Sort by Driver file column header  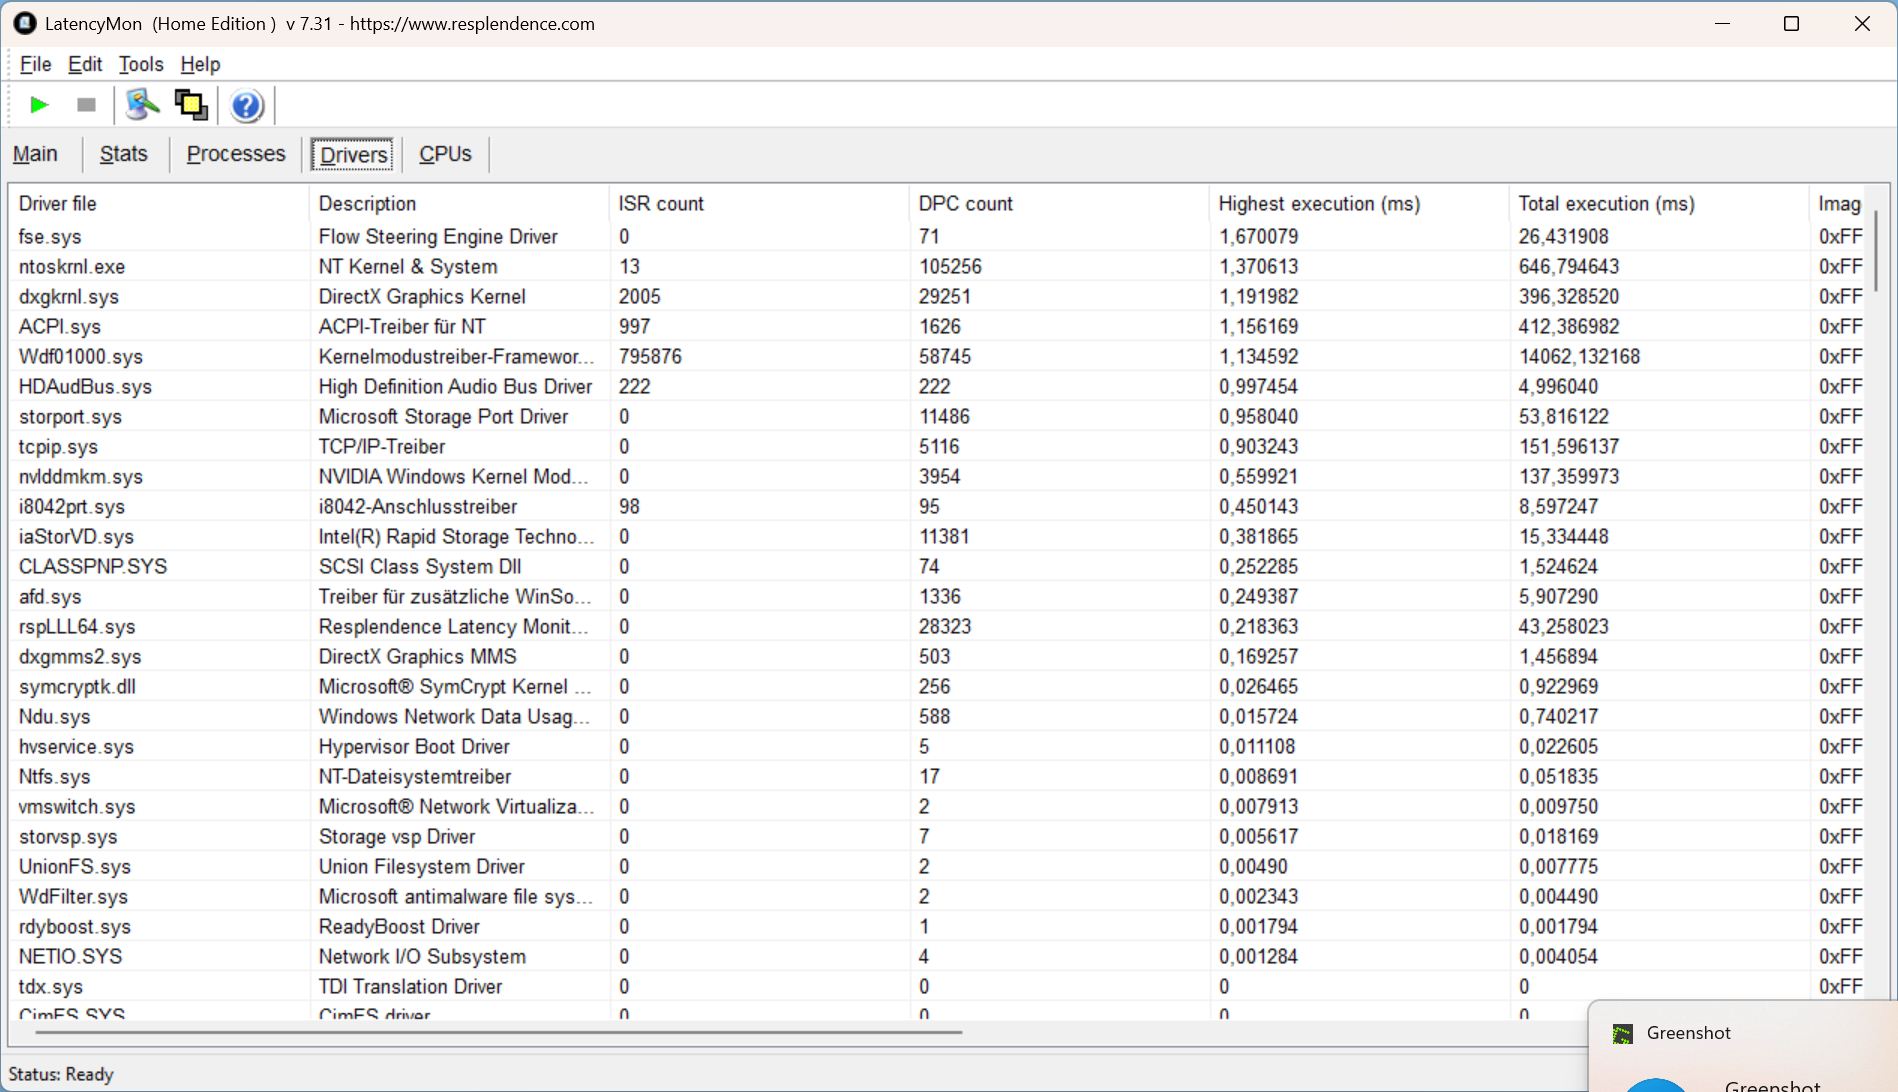pyautogui.click(x=159, y=204)
